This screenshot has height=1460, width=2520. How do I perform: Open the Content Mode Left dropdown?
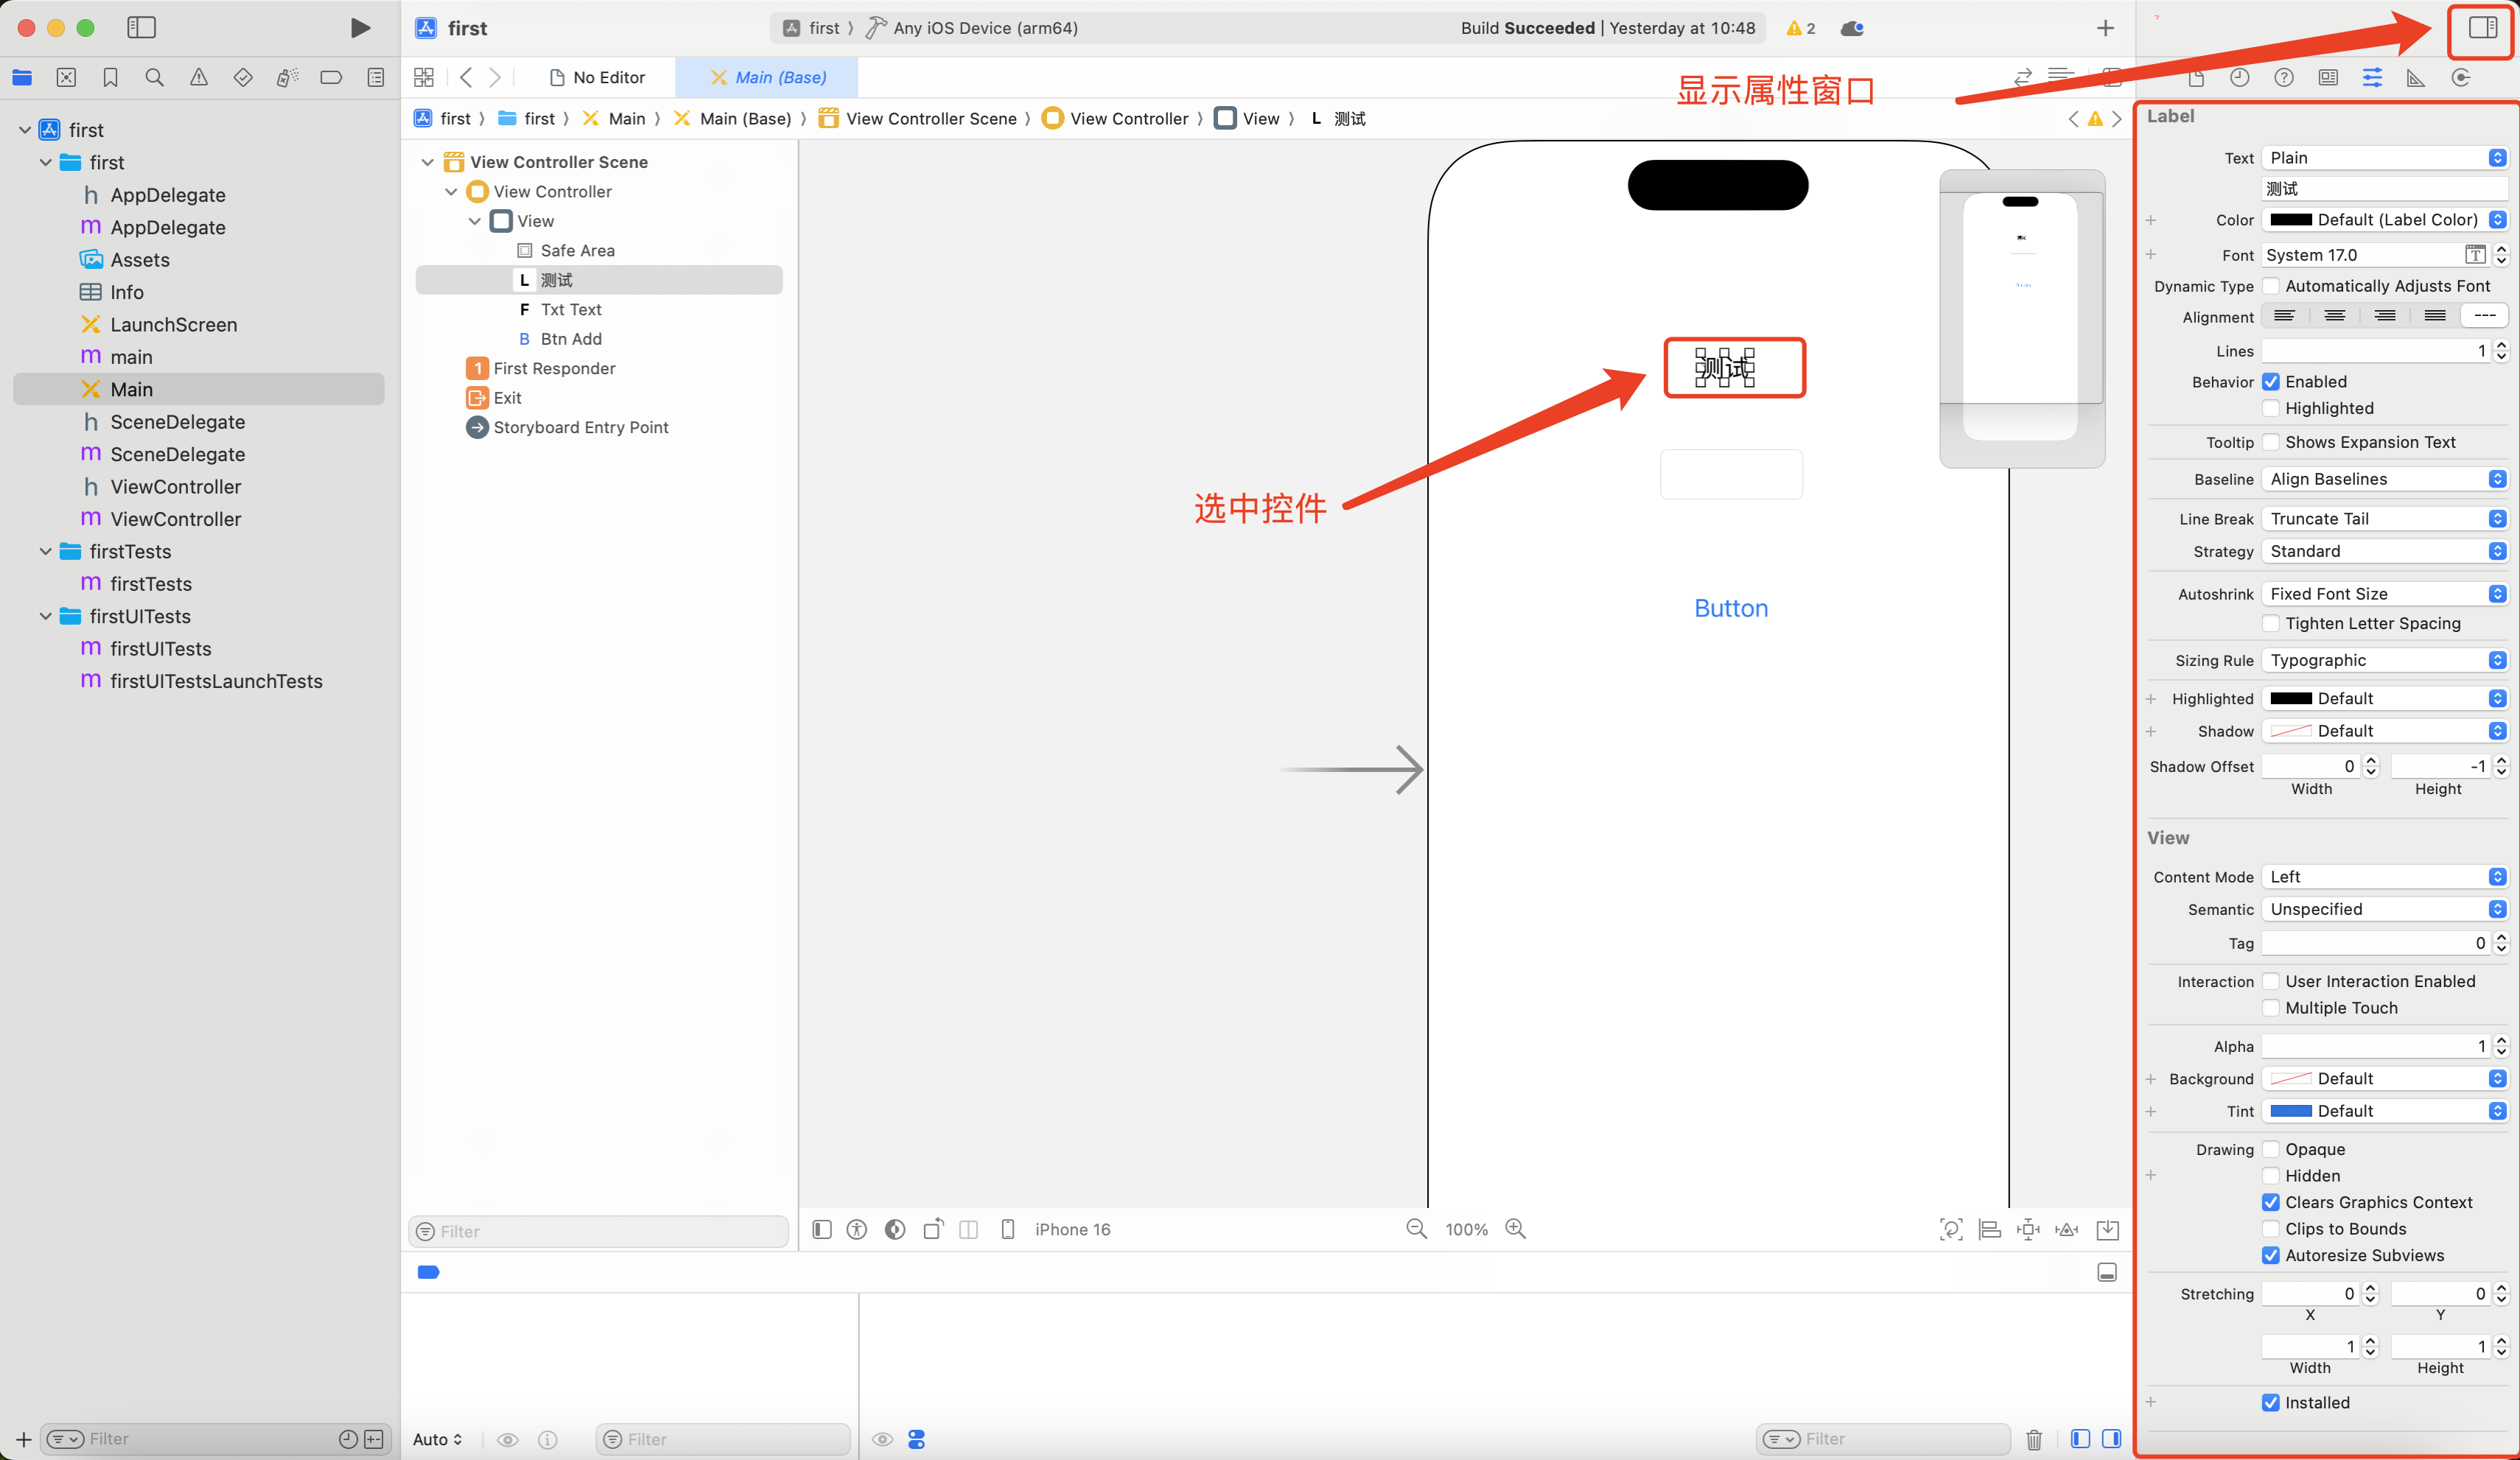pos(2385,877)
